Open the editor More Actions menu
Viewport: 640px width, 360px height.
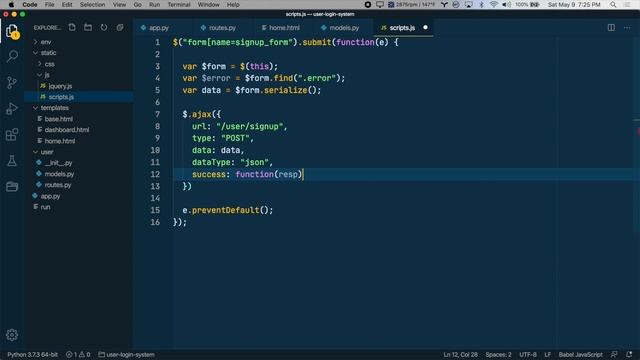pos(627,27)
